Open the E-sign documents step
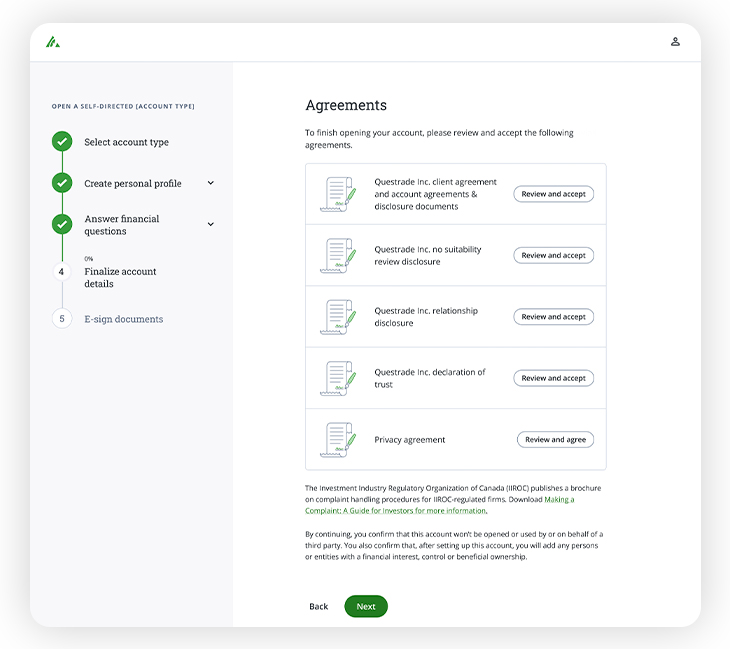 click(123, 319)
